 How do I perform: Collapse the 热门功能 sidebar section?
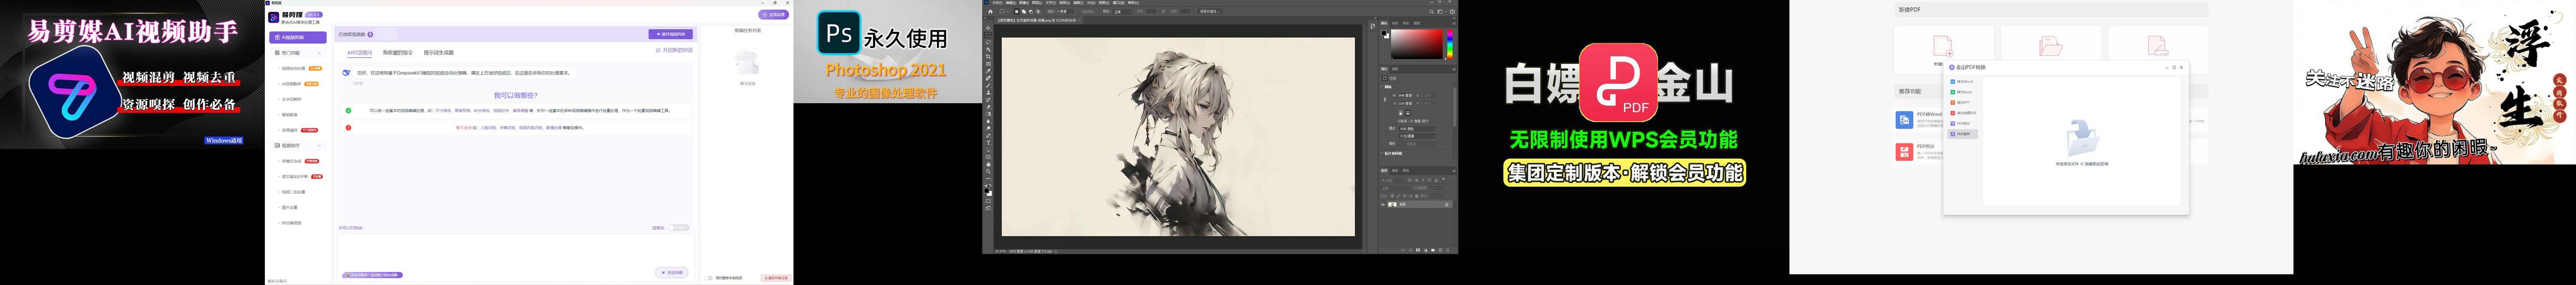point(320,53)
